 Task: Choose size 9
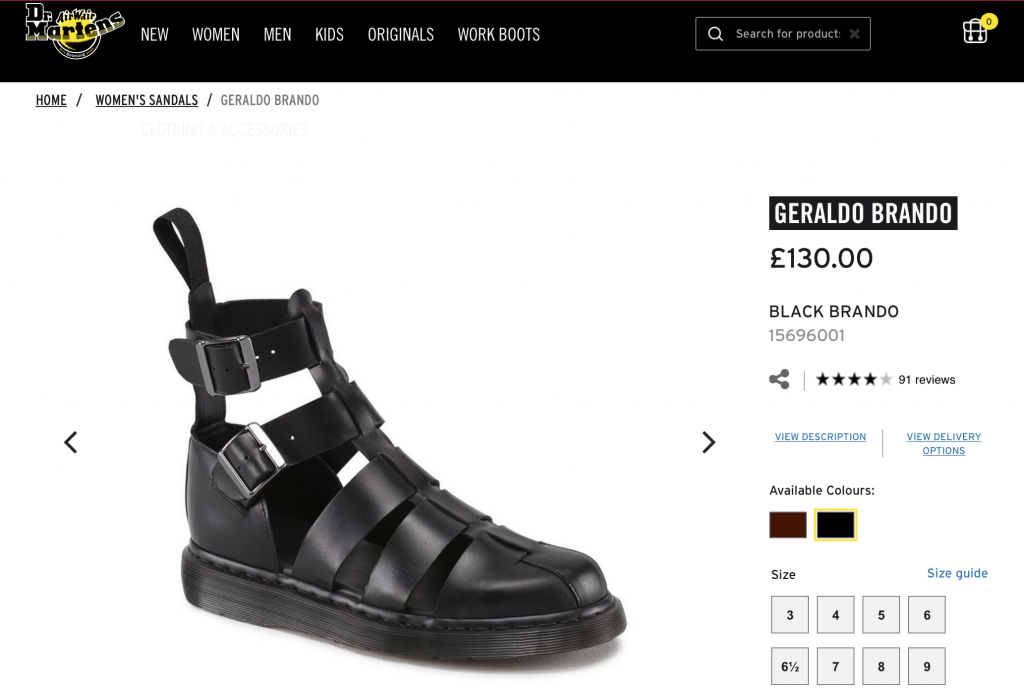coord(927,666)
